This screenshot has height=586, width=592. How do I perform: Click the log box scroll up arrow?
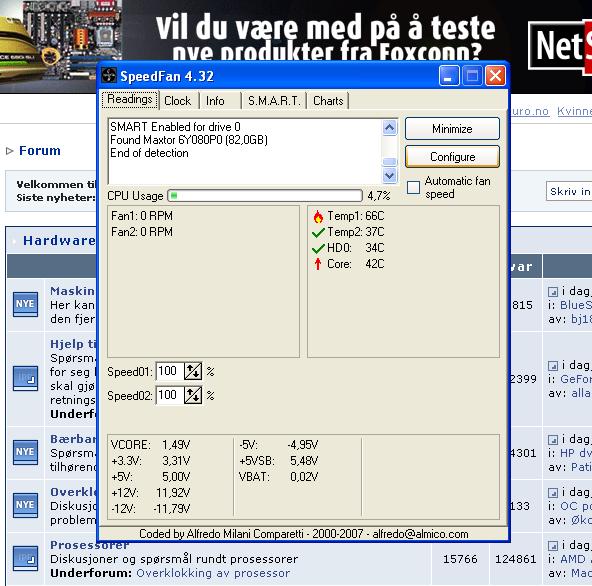click(x=390, y=128)
